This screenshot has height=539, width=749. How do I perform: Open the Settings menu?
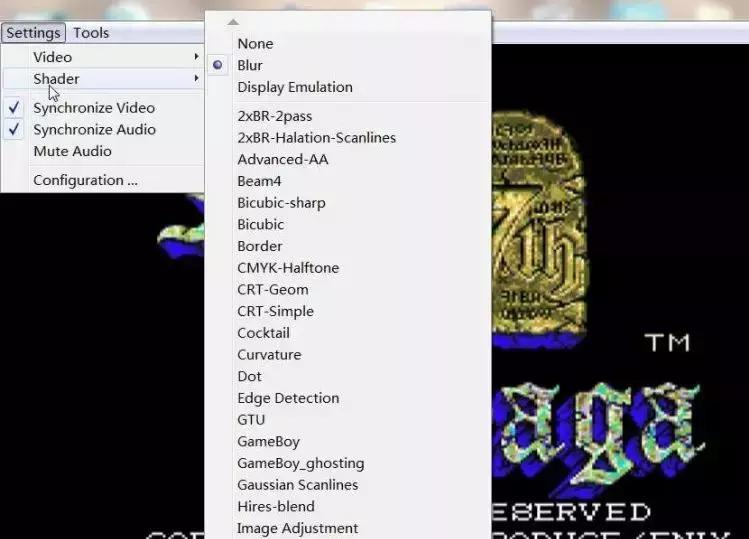pos(33,33)
